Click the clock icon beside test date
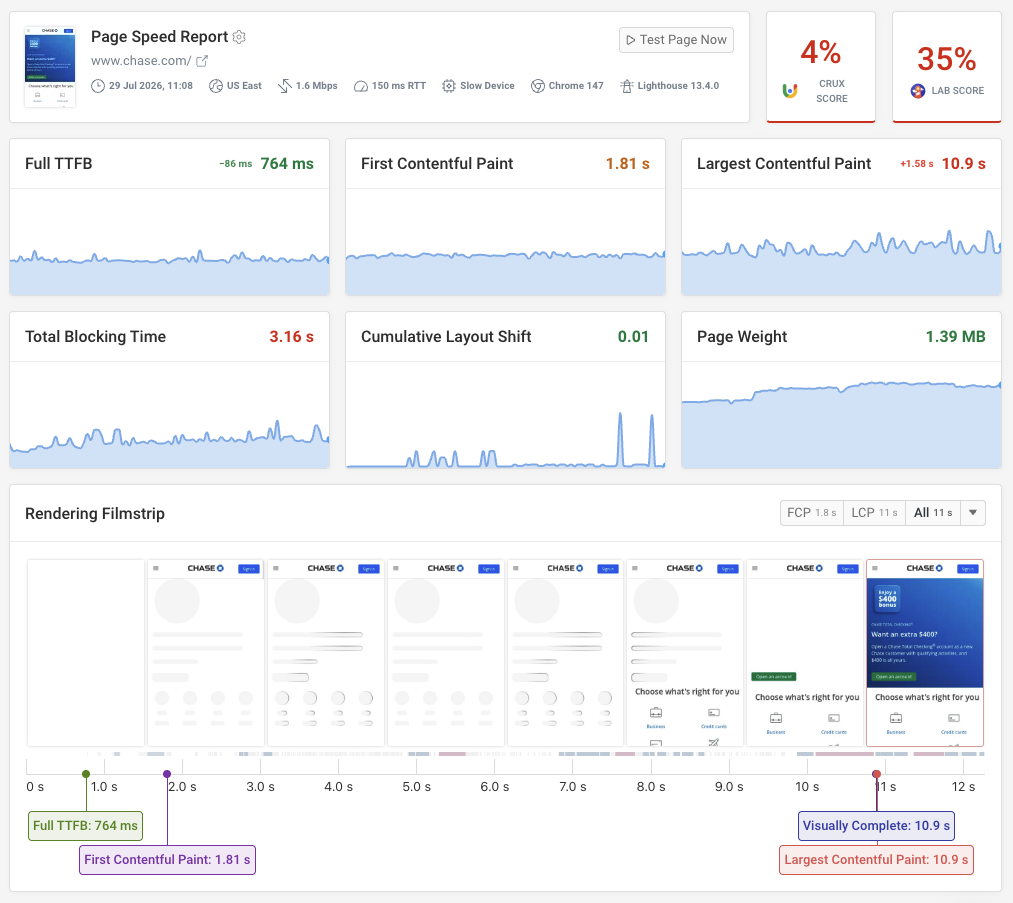The image size is (1013, 903). coord(98,86)
